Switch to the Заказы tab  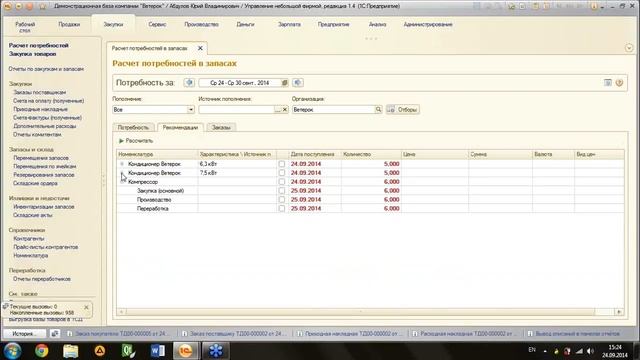221,127
